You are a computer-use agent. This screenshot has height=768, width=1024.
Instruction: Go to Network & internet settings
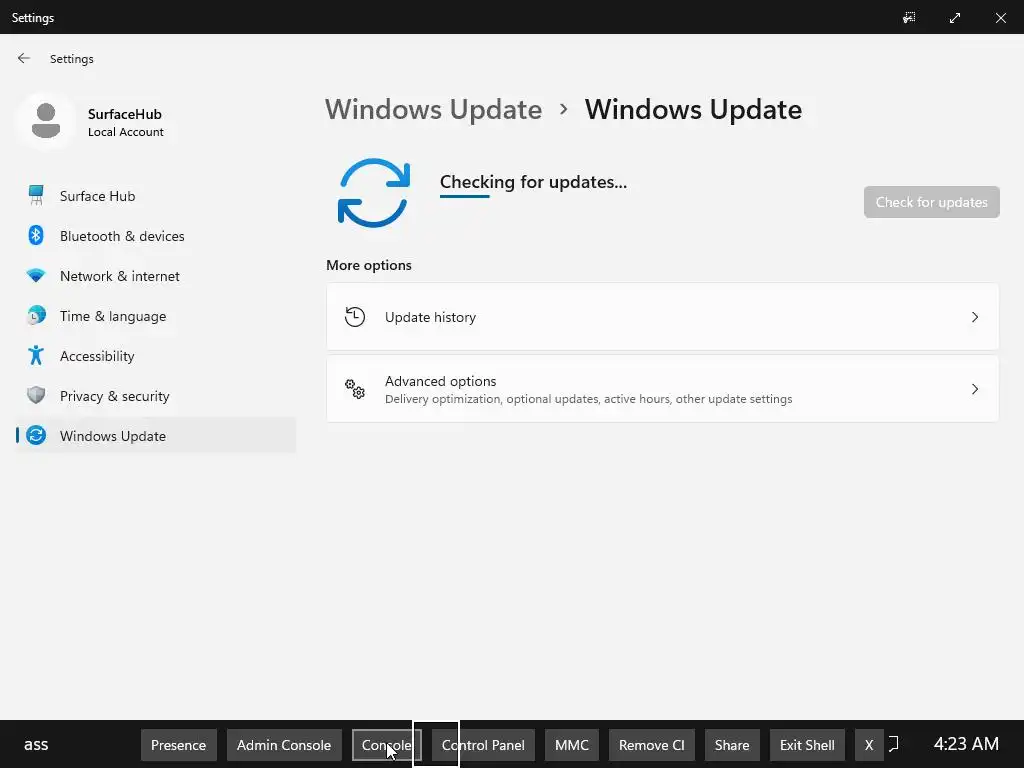[155, 276]
